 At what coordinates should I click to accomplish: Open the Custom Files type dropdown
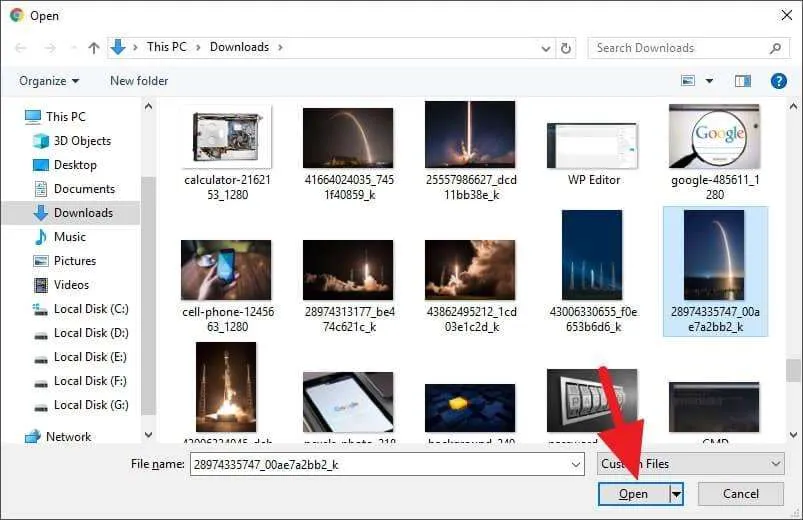point(690,464)
